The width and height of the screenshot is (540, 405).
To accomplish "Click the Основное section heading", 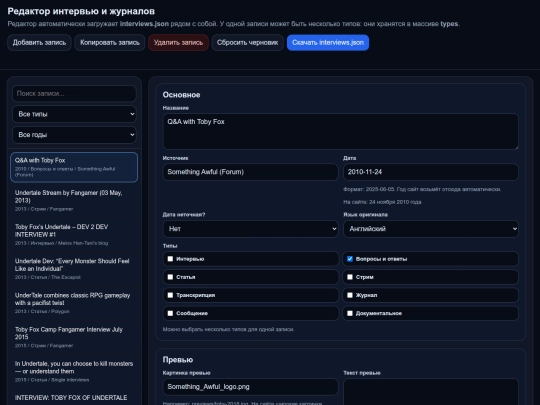I will click(181, 95).
